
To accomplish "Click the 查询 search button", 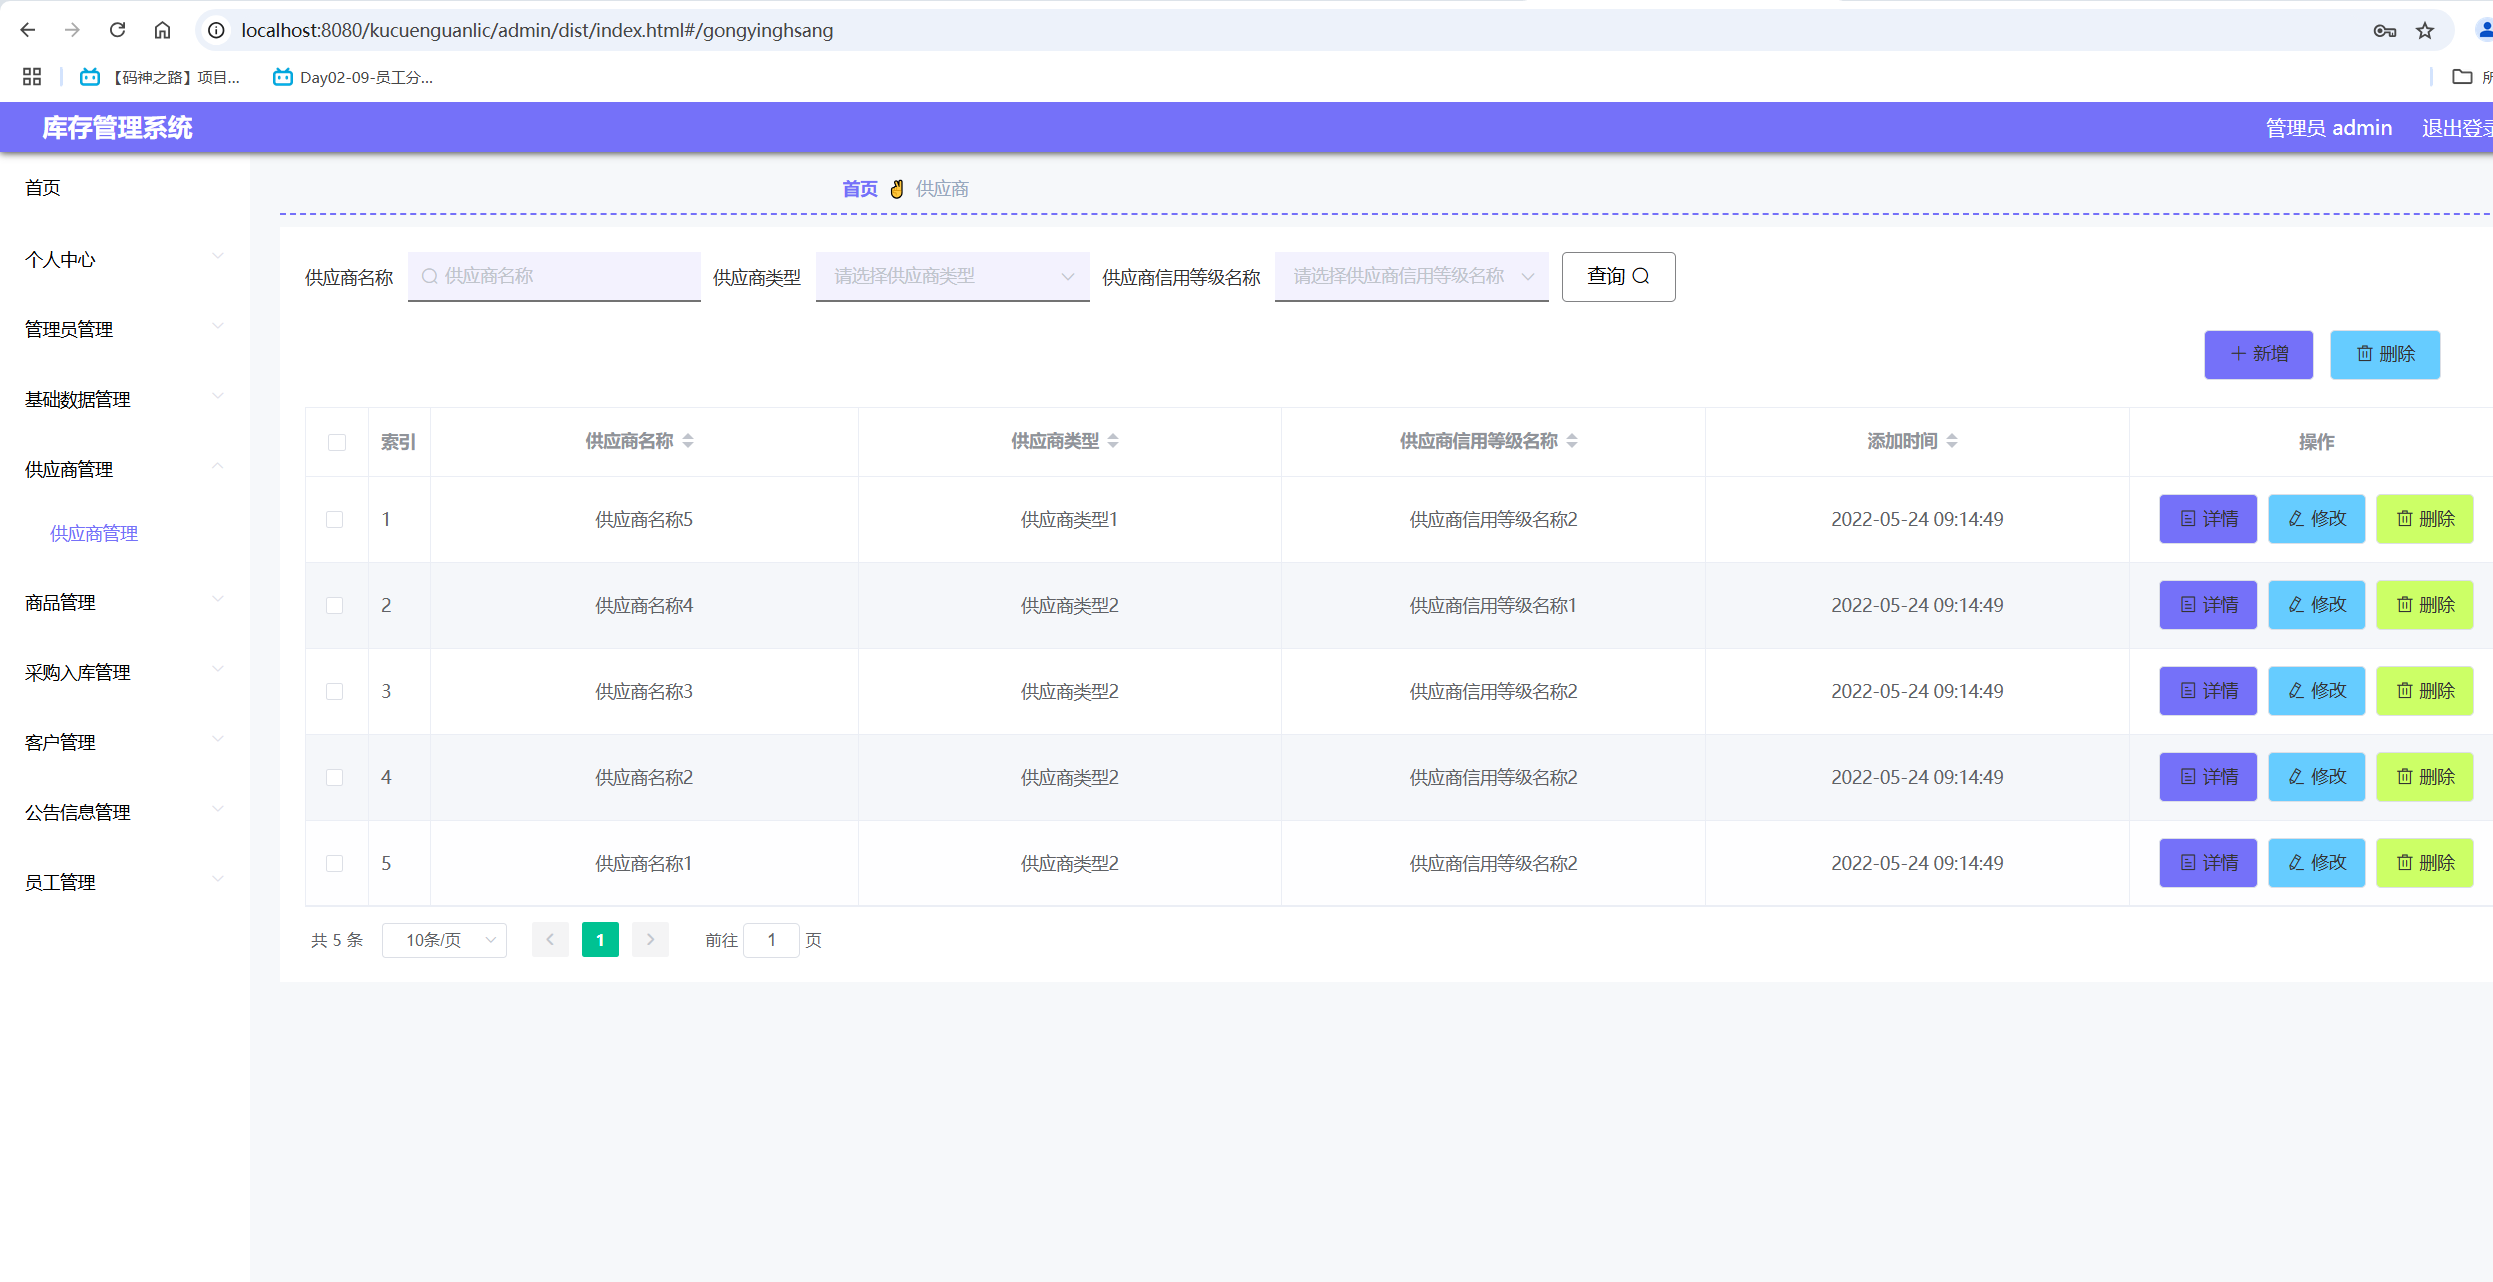I will [1618, 276].
